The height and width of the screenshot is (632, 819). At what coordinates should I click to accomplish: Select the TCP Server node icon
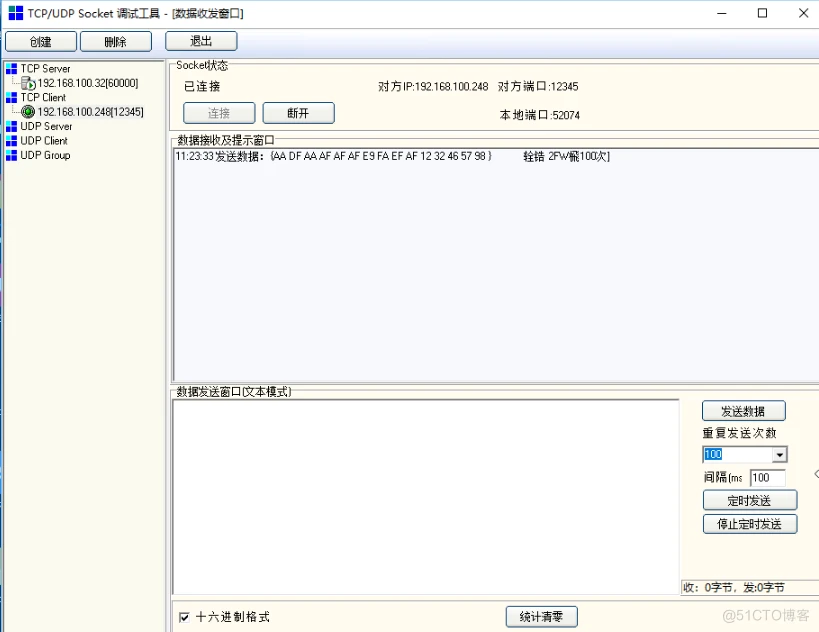(12, 68)
